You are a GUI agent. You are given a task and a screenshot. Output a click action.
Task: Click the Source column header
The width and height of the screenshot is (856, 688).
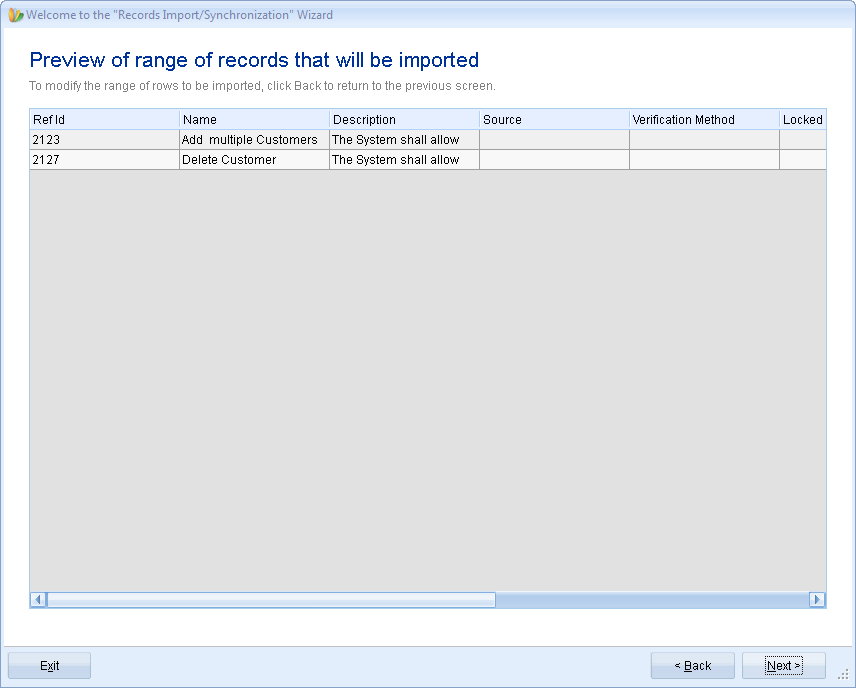554,120
